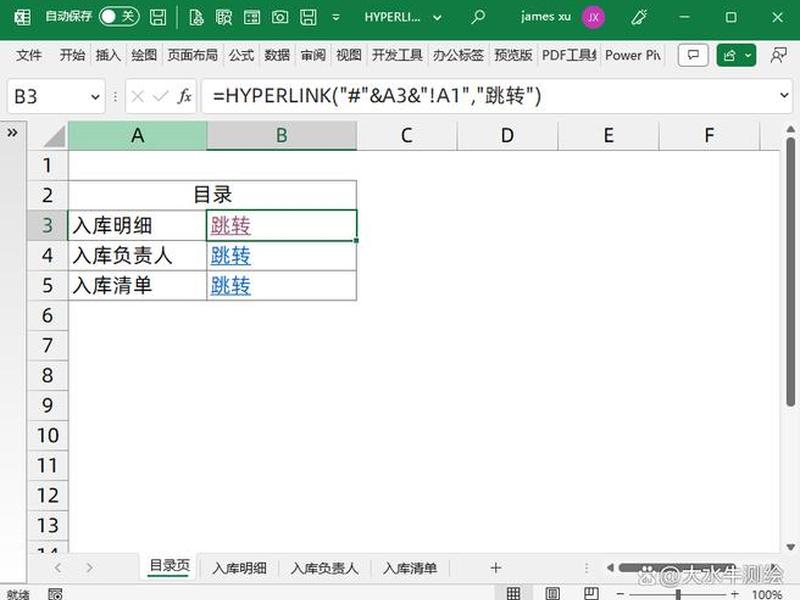Open the 预览版 ribbon tab
The width and height of the screenshot is (800, 600).
click(513, 55)
